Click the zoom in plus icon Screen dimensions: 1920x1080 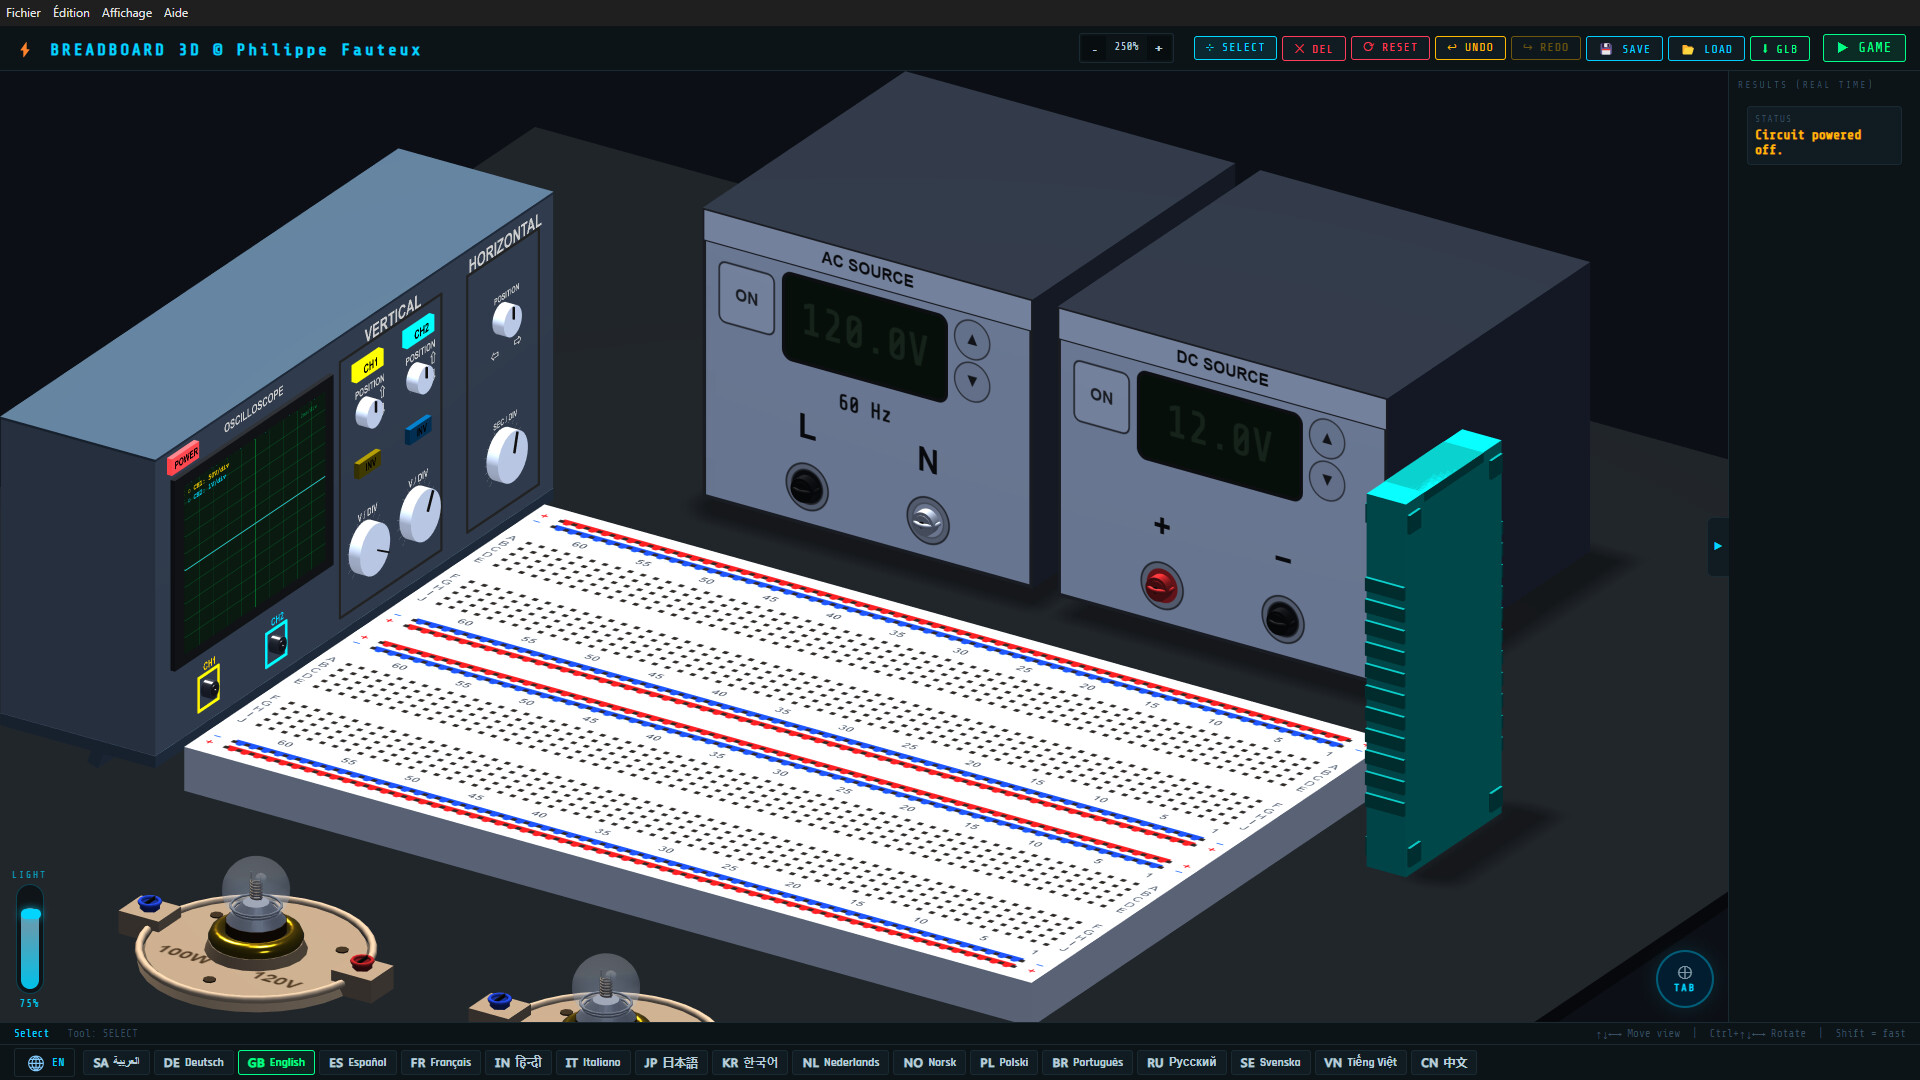tap(1159, 48)
